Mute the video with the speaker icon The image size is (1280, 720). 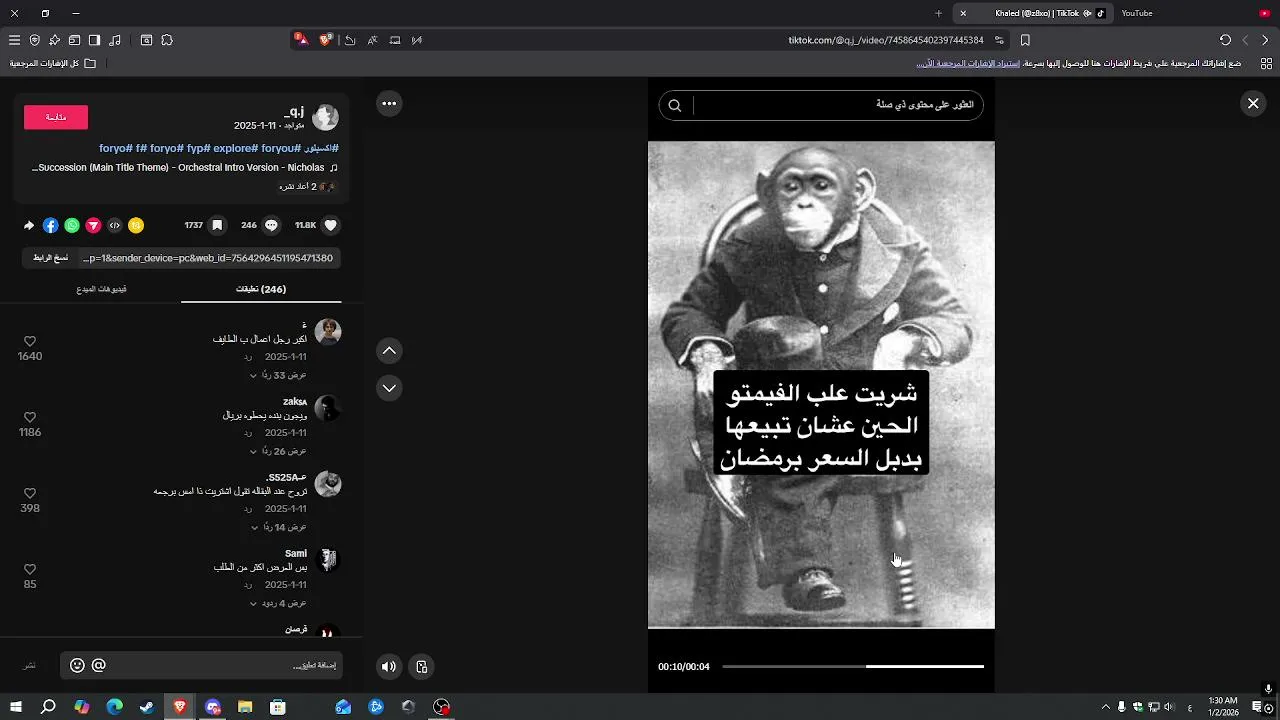pos(389,667)
